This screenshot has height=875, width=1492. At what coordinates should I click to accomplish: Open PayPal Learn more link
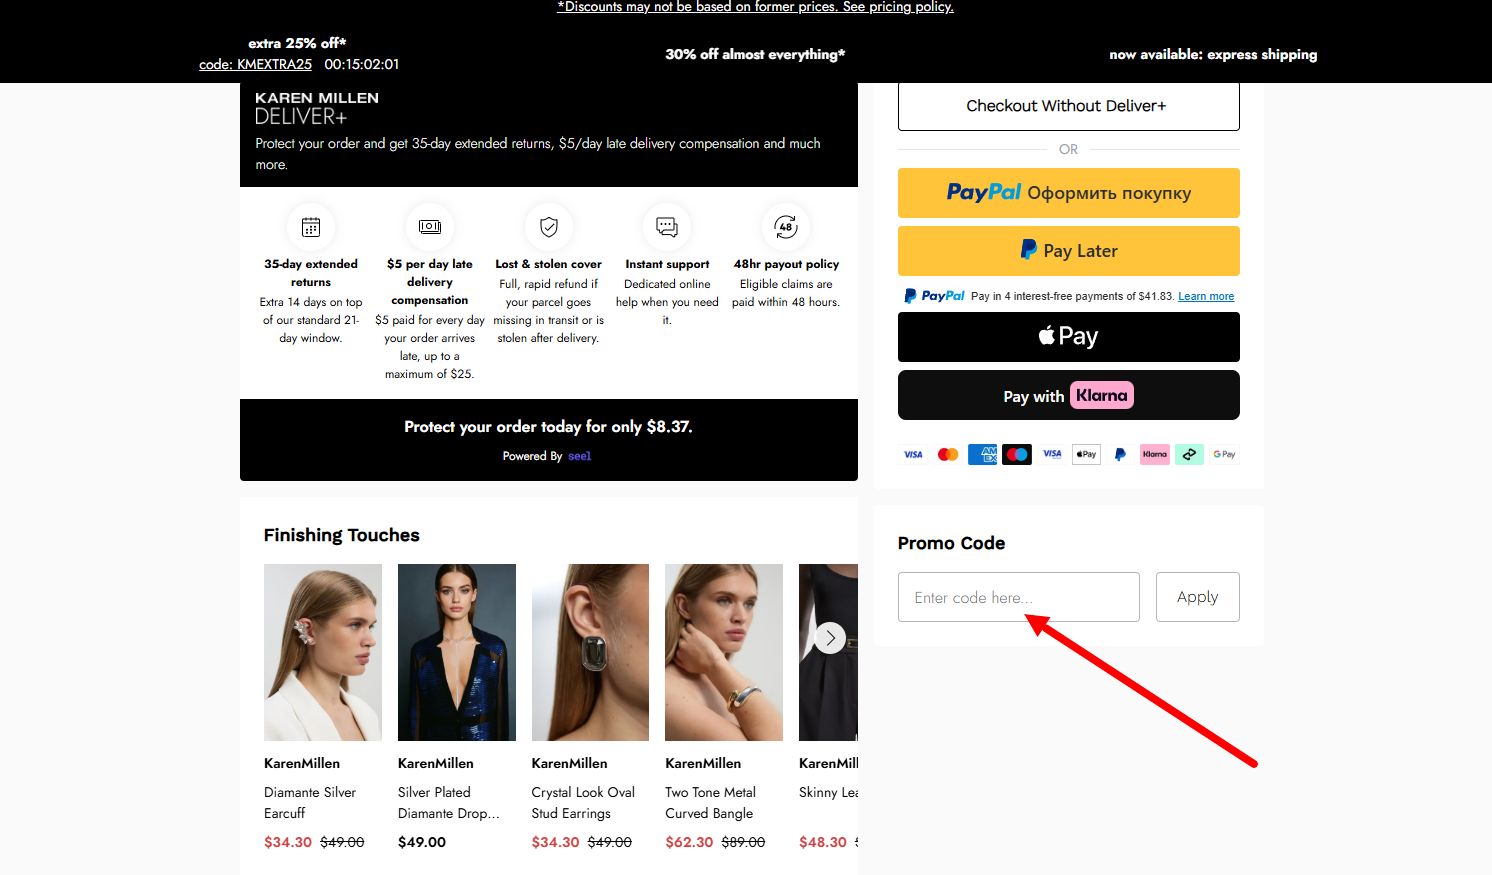tap(1206, 296)
